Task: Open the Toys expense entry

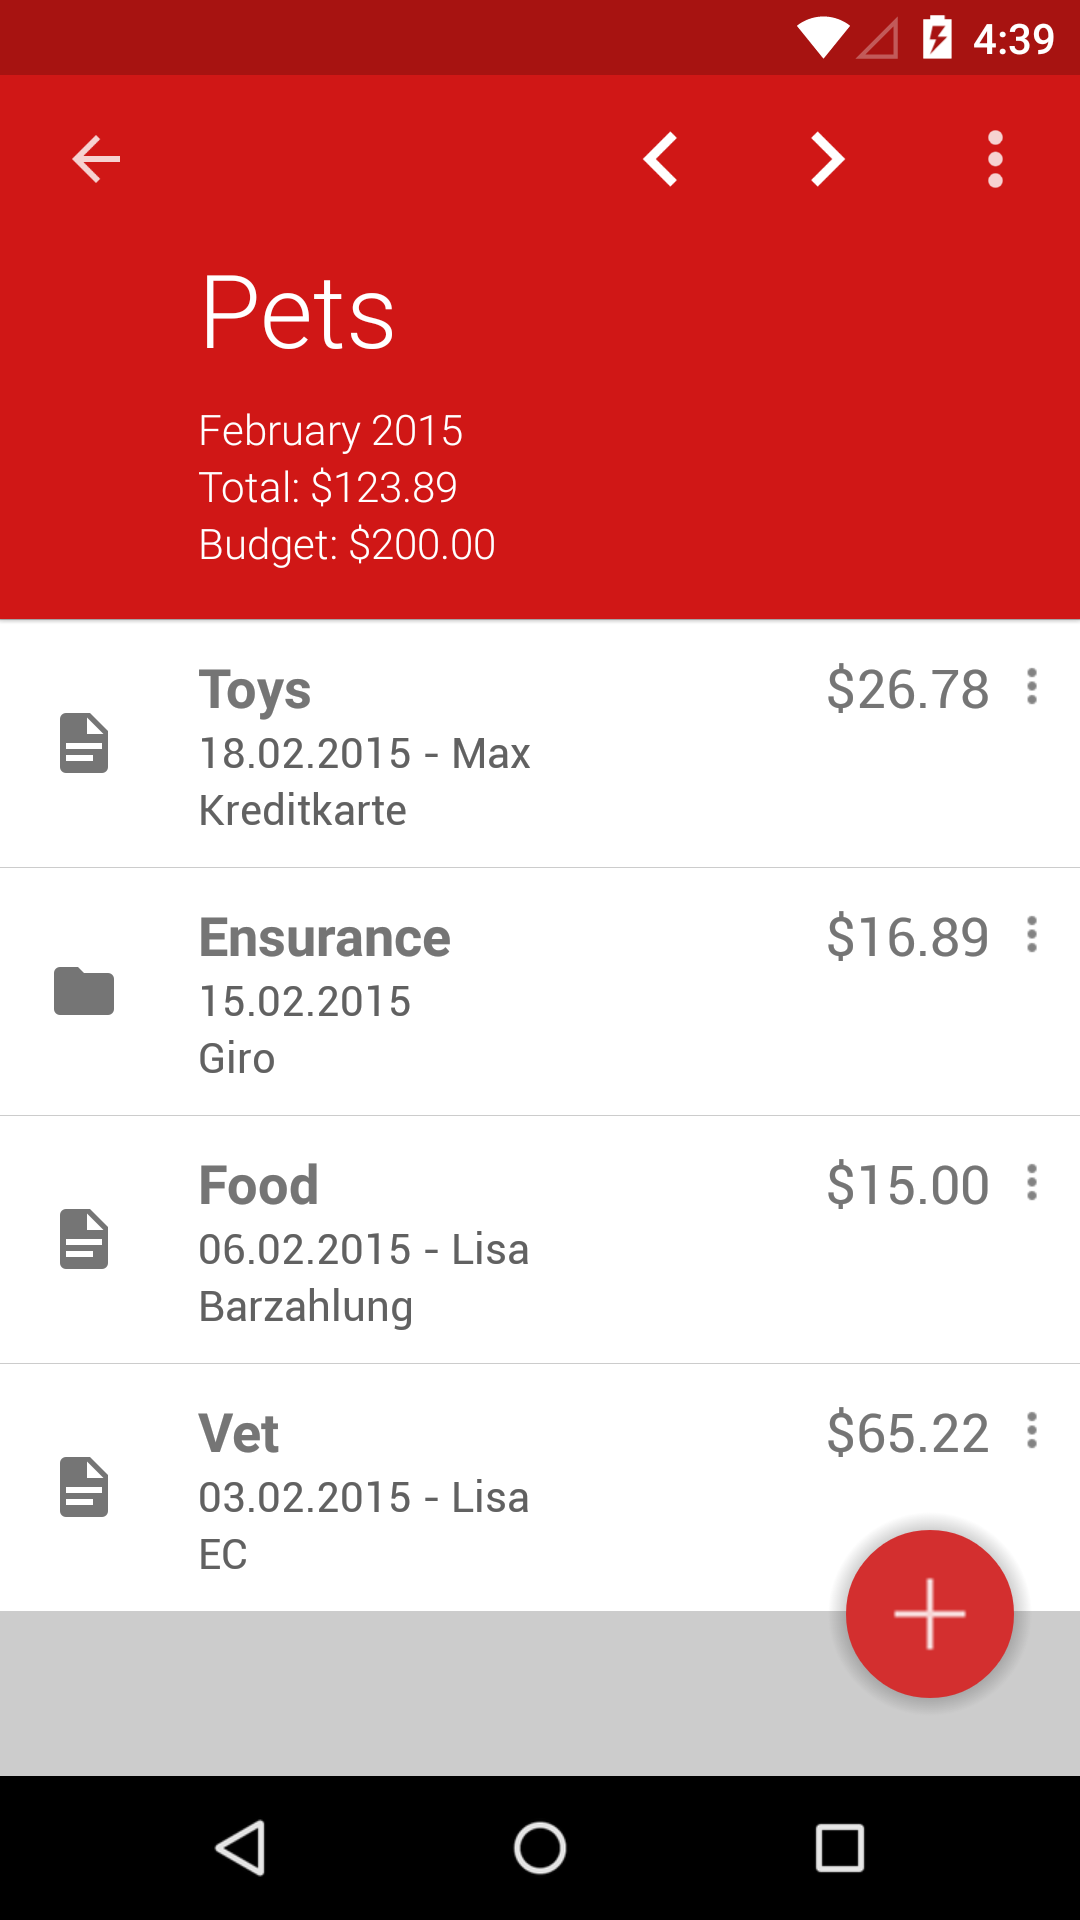Action: (540, 744)
